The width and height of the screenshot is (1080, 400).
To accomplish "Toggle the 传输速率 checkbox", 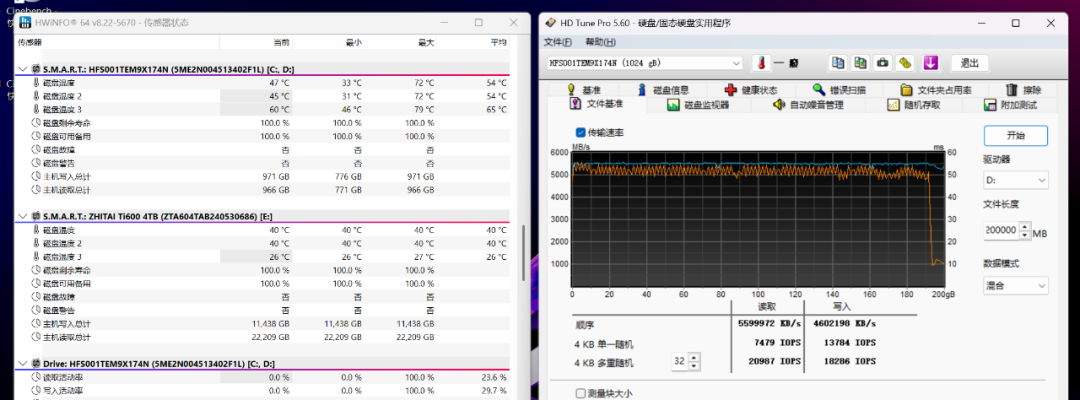I will tap(581, 132).
